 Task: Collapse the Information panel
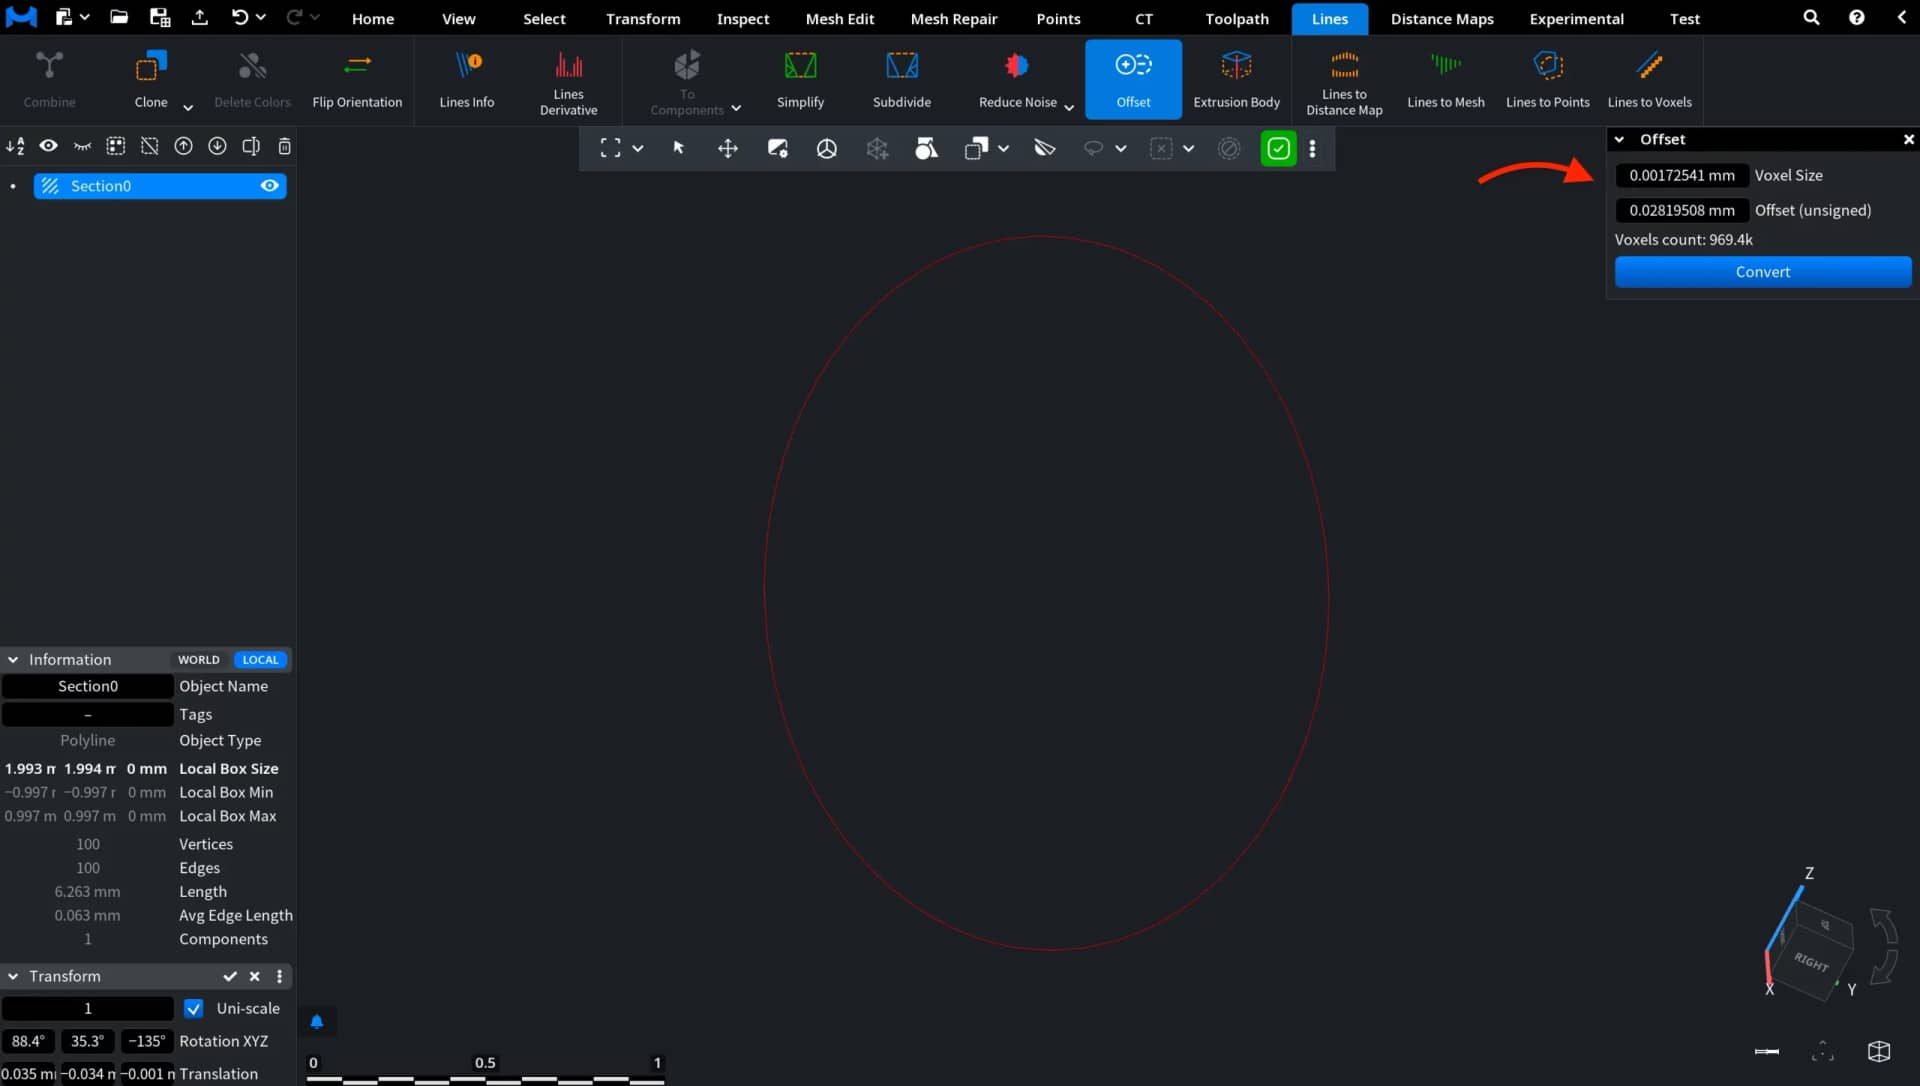[13, 660]
